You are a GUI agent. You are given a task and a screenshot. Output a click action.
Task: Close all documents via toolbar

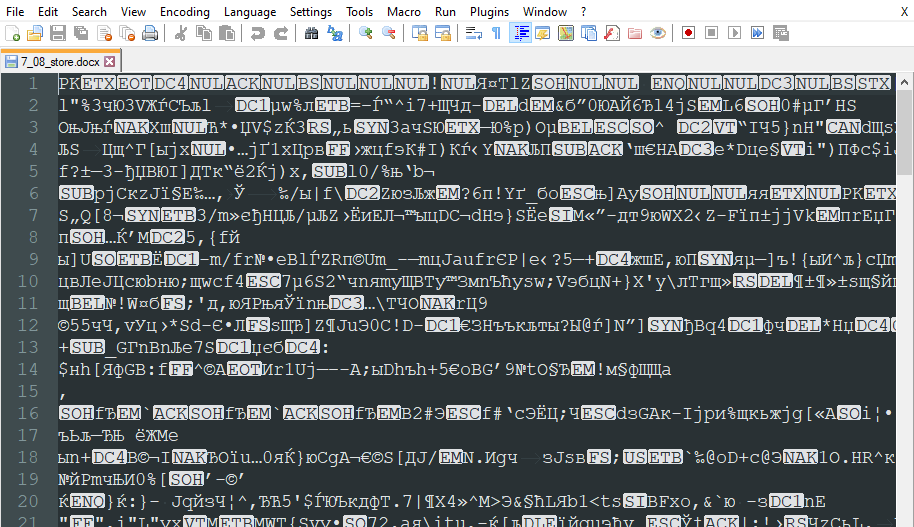coord(127,33)
